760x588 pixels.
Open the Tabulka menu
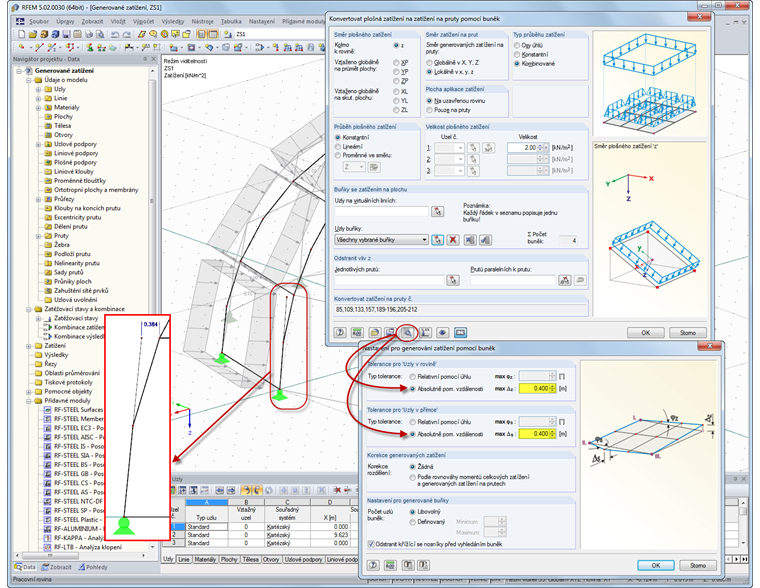click(231, 21)
